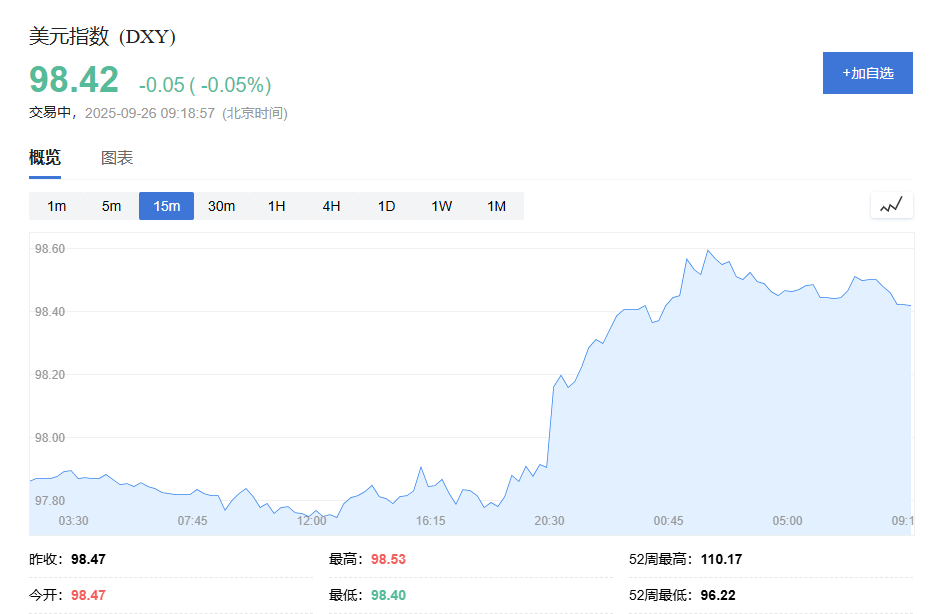Viewport: 933px width, 614px height.
Task: Select the 15m timeframe
Action: click(166, 205)
